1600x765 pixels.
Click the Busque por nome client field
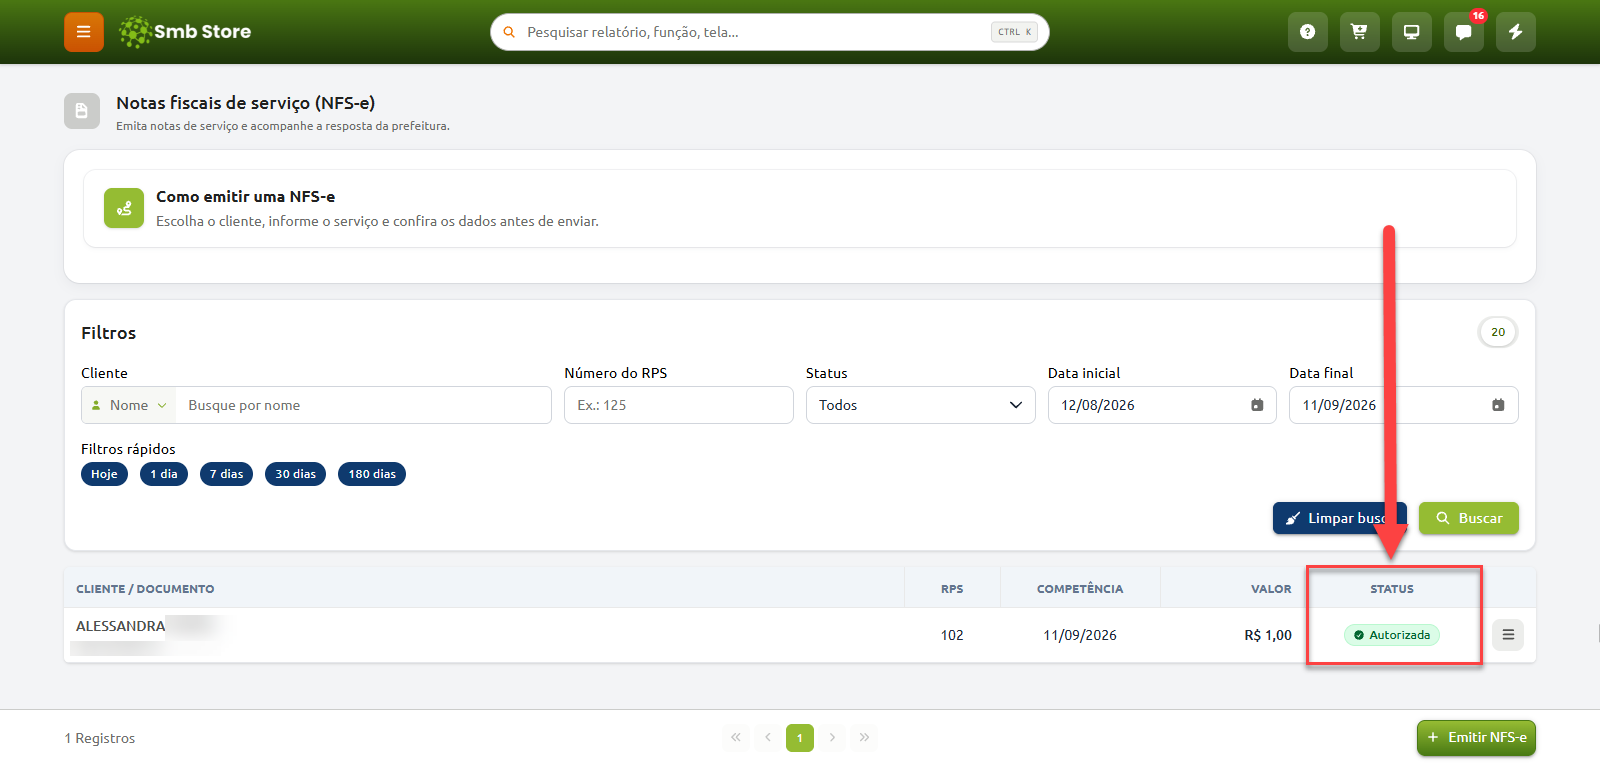pos(363,405)
